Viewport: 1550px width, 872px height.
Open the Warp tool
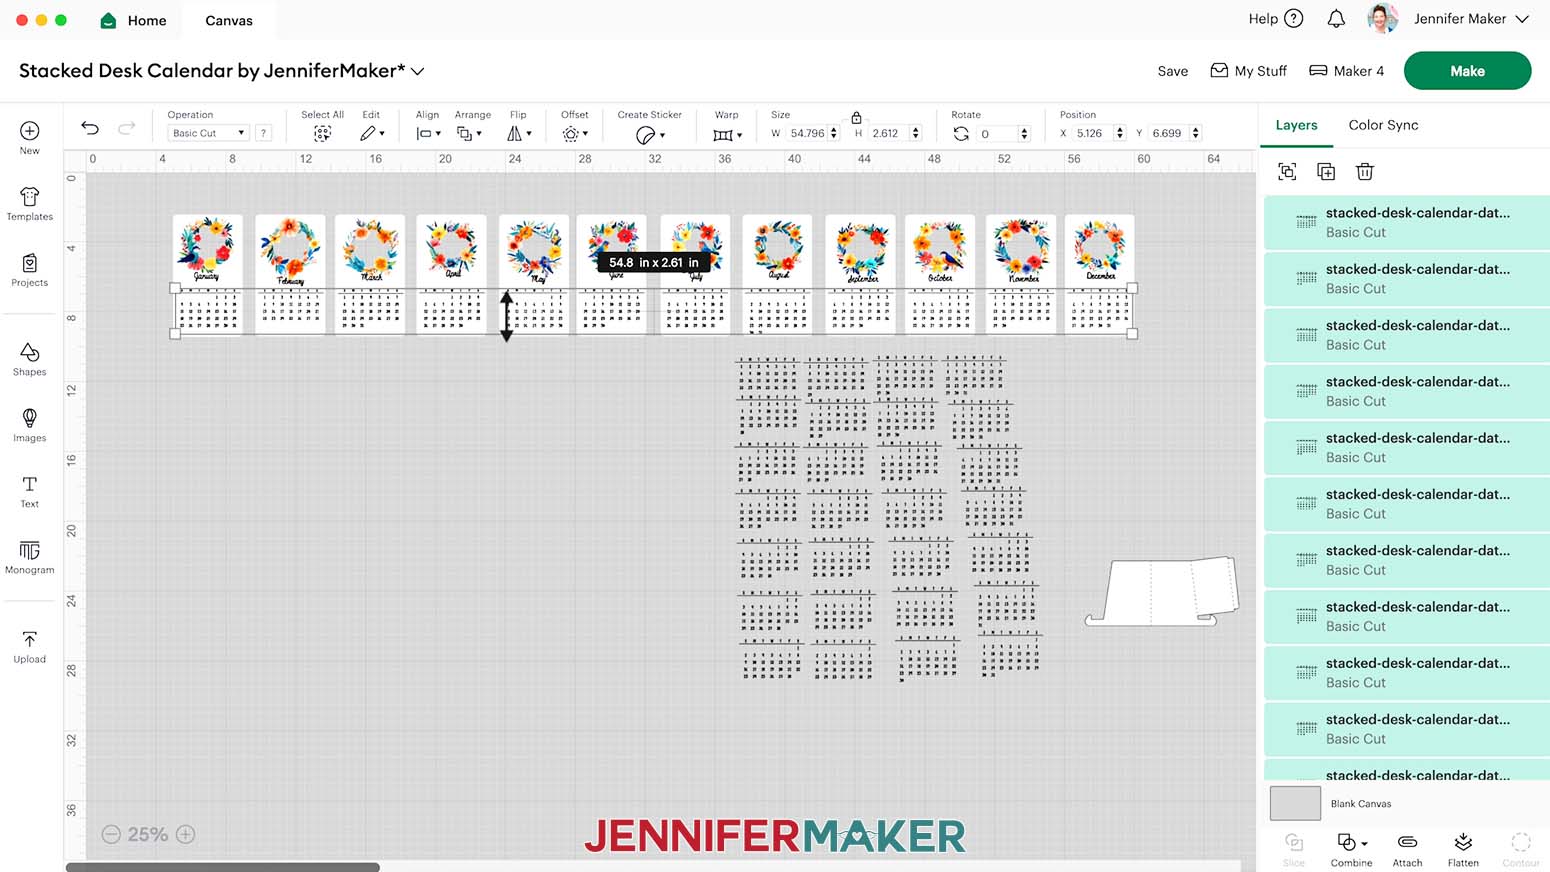727,134
